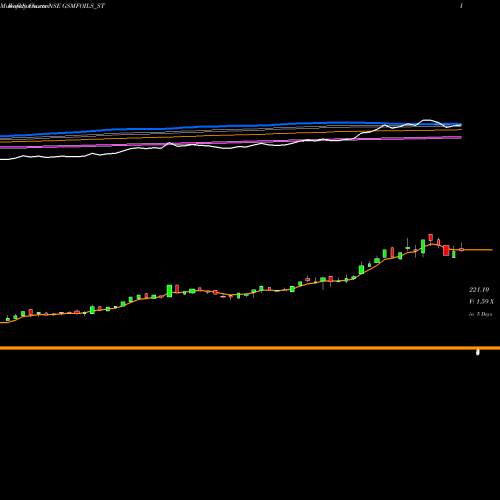The width and height of the screenshot is (500, 500).
Task: Click the 221.10 price label
Action: [x=479, y=290]
